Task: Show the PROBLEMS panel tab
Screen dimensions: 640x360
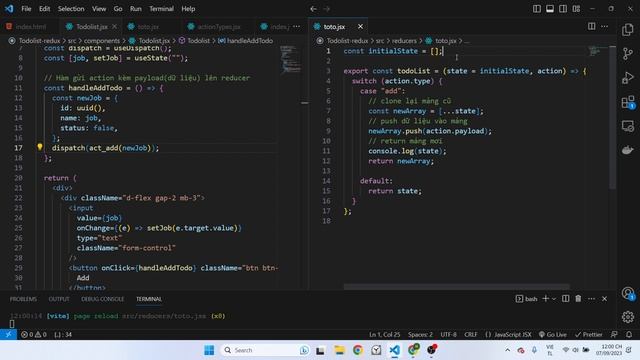Action: 23,299
